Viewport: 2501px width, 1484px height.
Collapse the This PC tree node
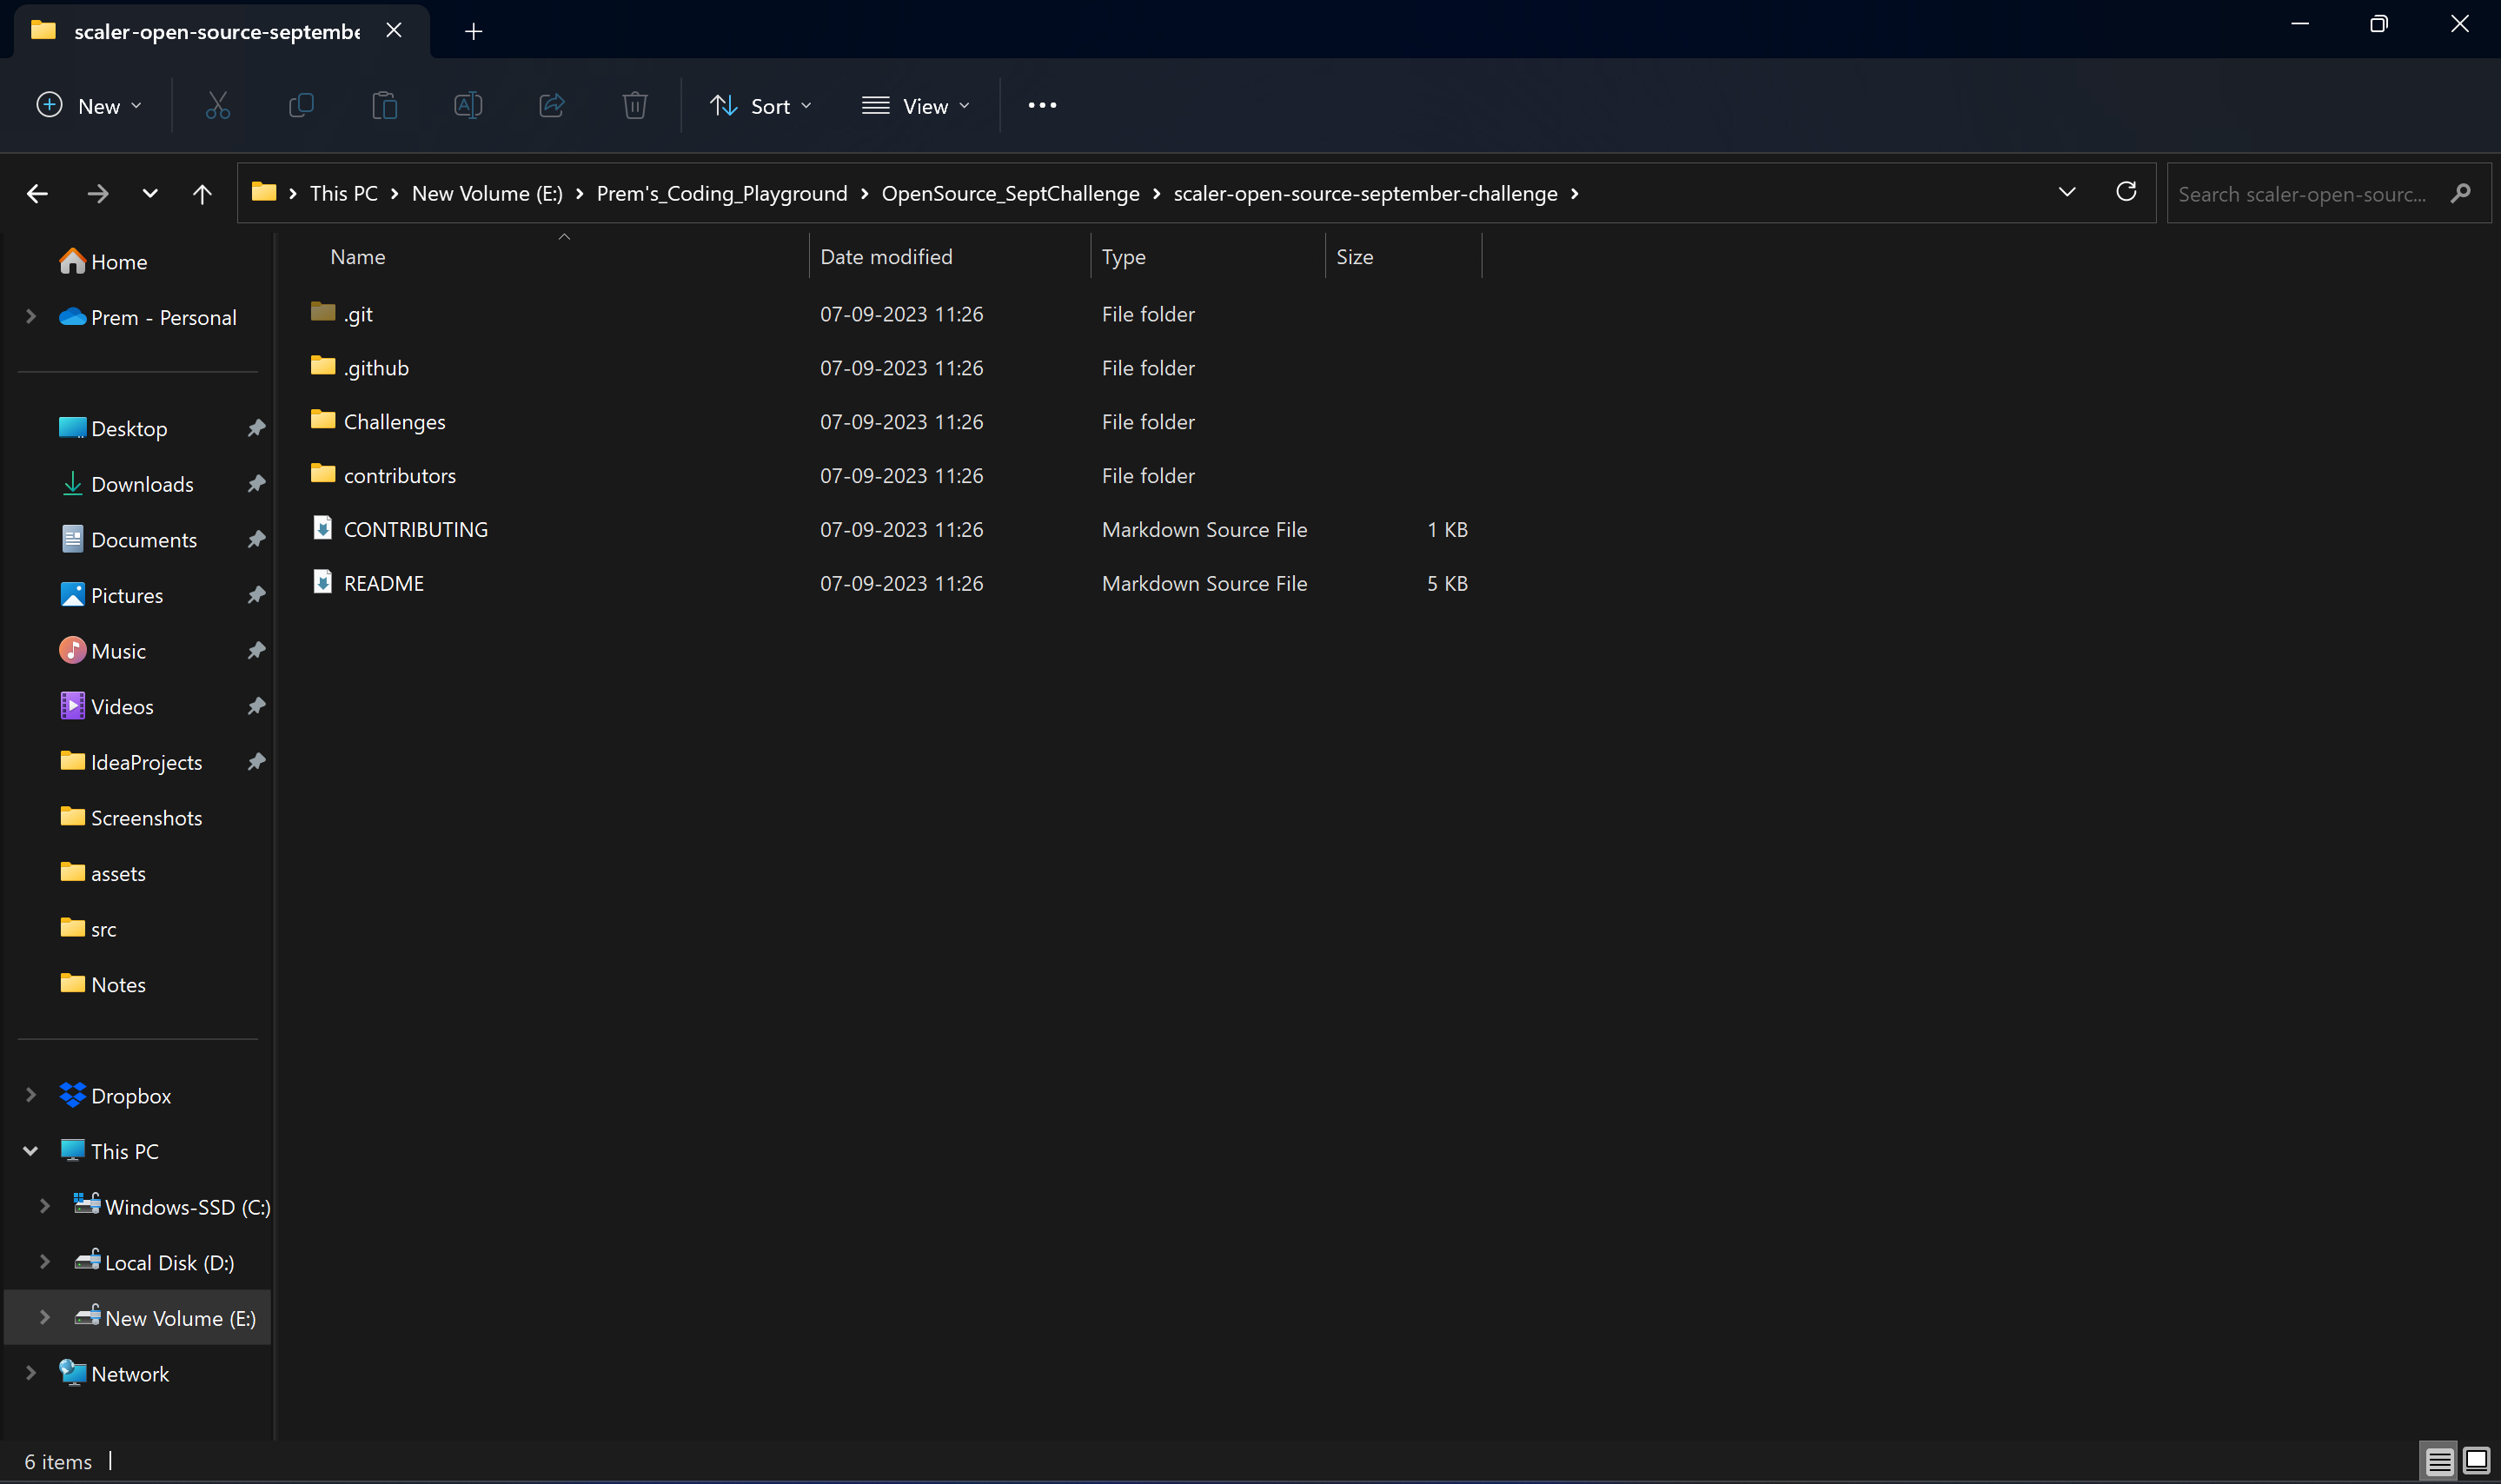coord(30,1151)
